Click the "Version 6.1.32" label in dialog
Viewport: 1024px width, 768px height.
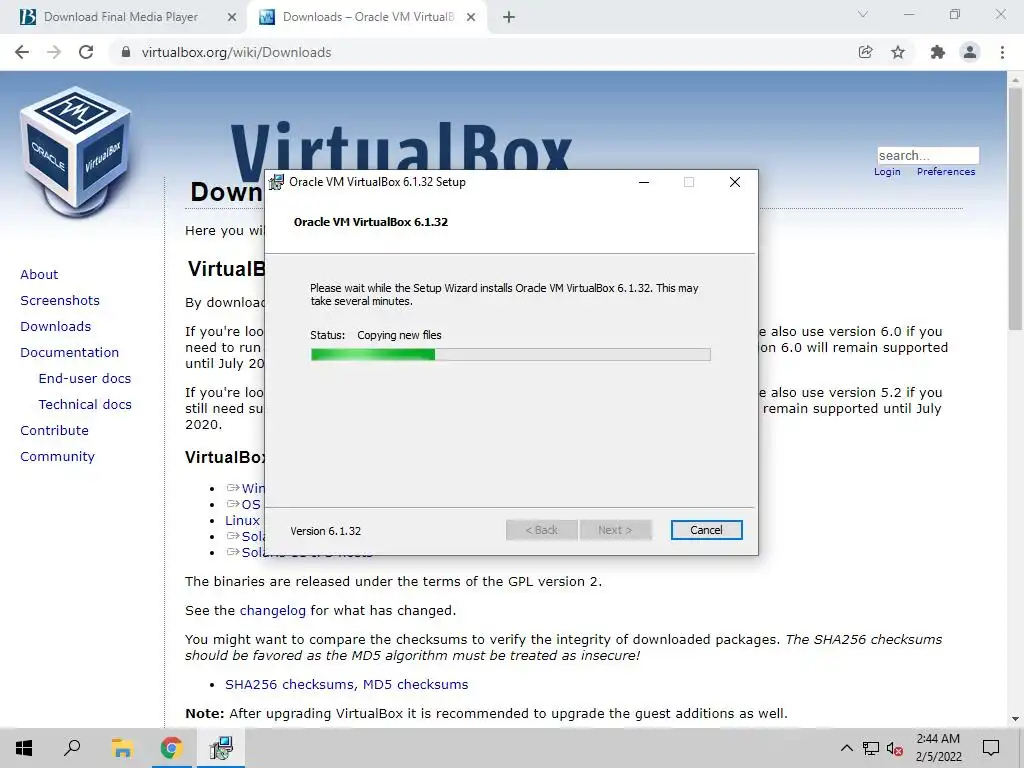(326, 531)
